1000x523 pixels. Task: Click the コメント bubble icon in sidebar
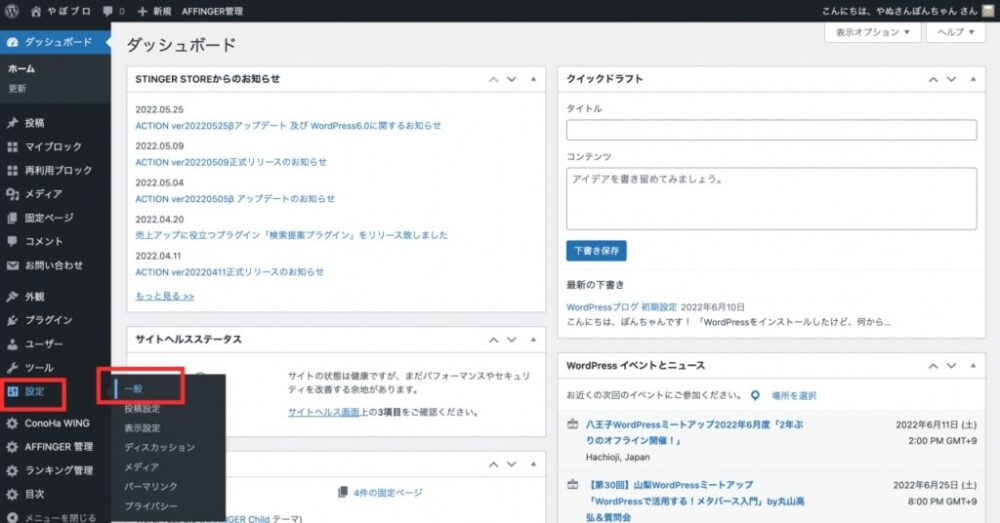tap(12, 241)
